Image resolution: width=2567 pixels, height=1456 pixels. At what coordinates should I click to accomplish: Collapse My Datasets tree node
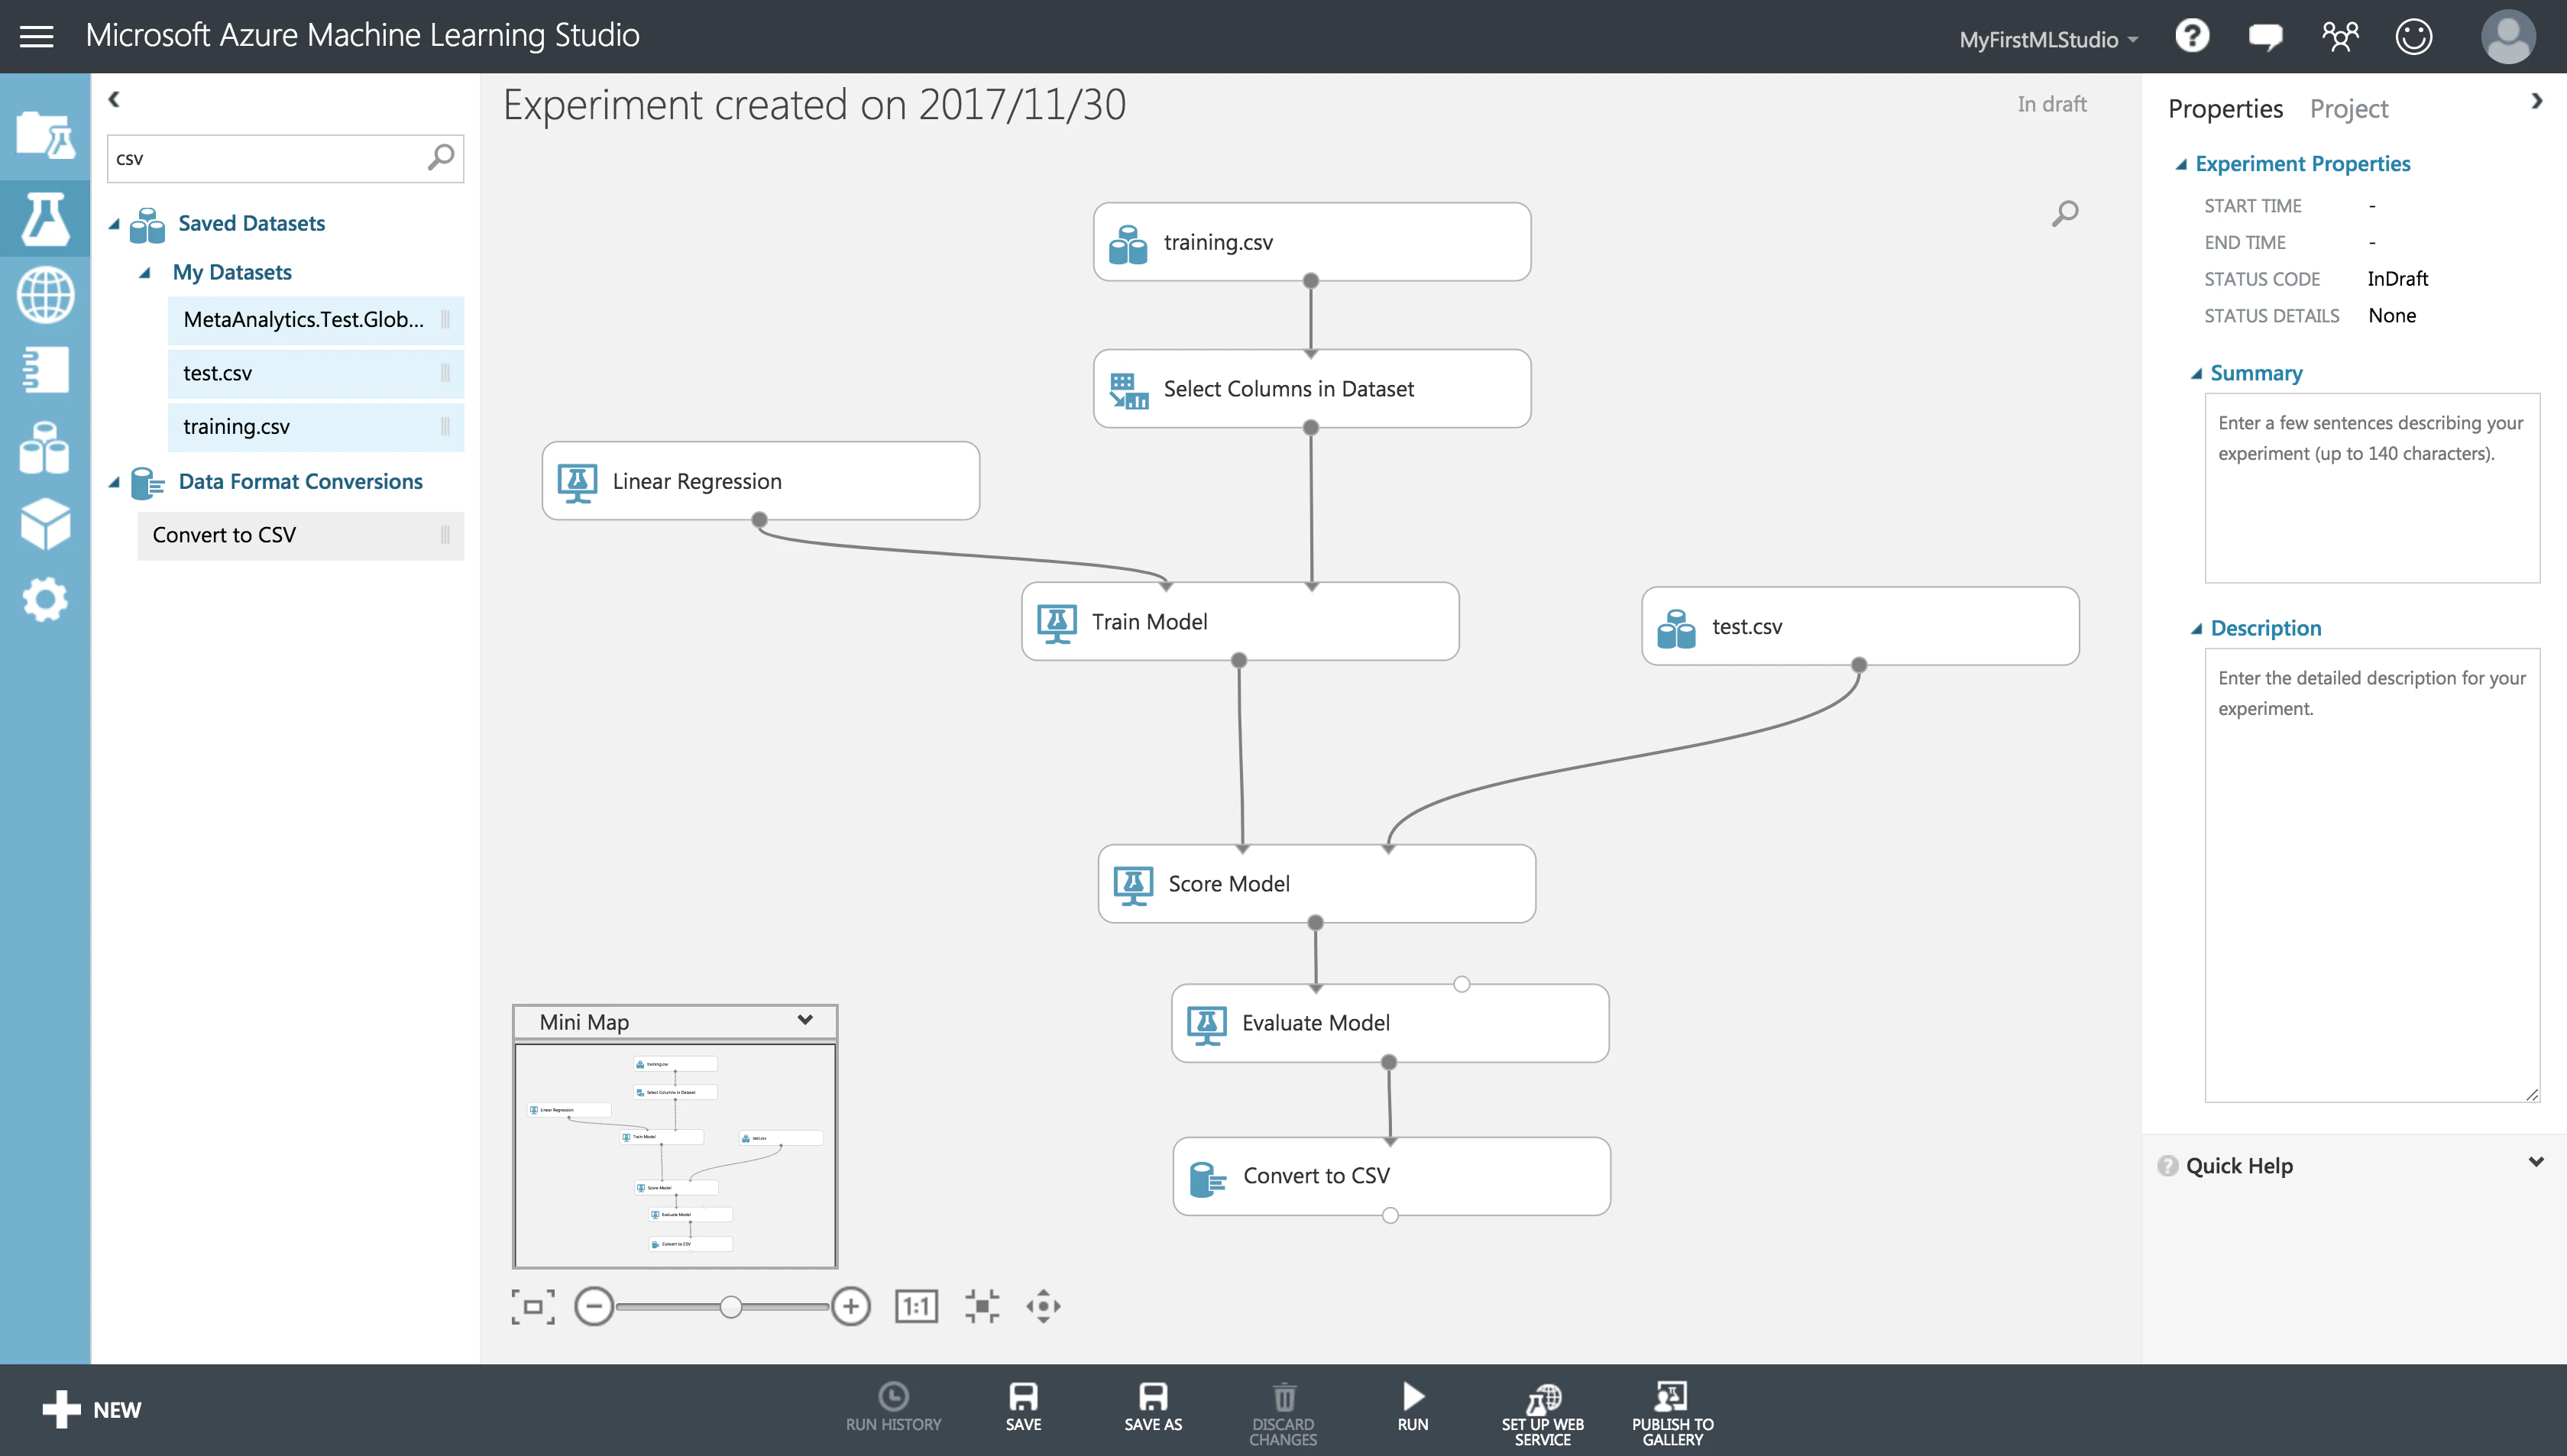145,273
